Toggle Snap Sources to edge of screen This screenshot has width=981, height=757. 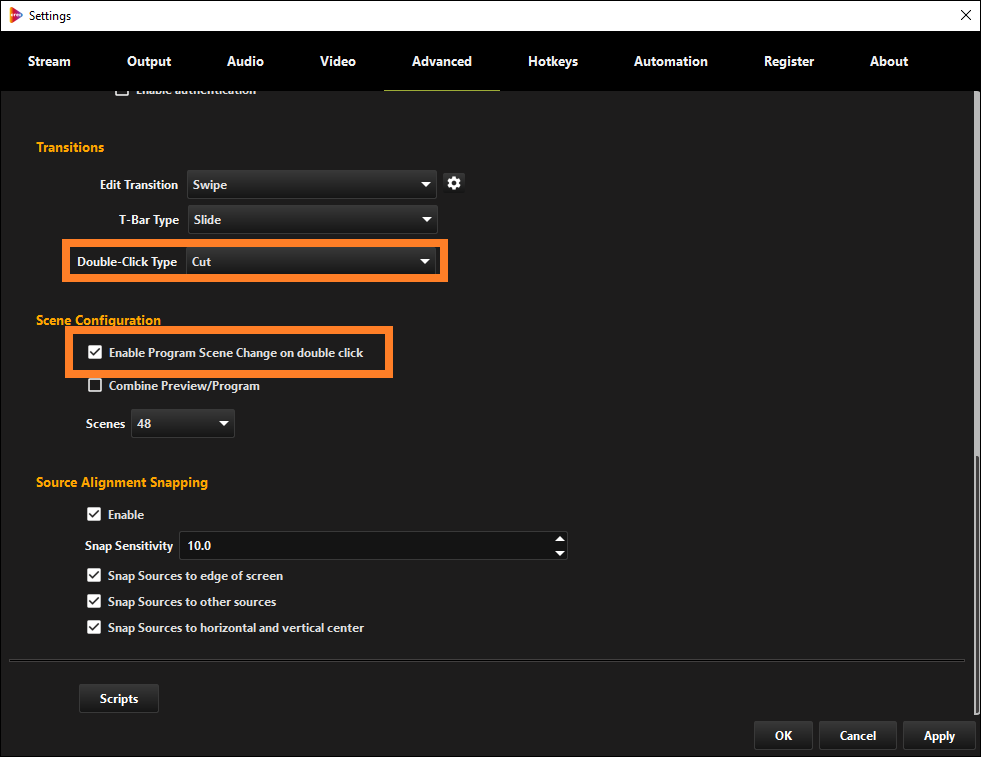pos(94,576)
